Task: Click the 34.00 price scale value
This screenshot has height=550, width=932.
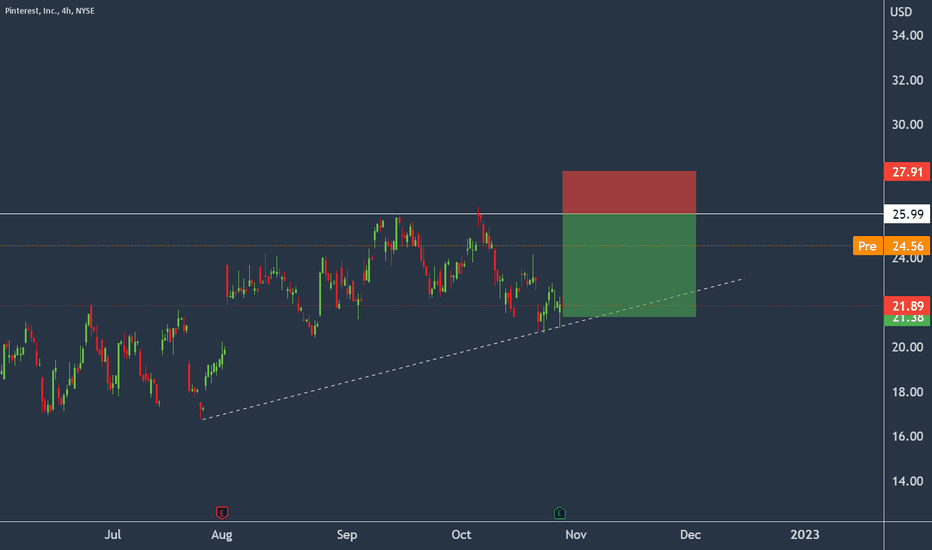Action: coord(908,36)
